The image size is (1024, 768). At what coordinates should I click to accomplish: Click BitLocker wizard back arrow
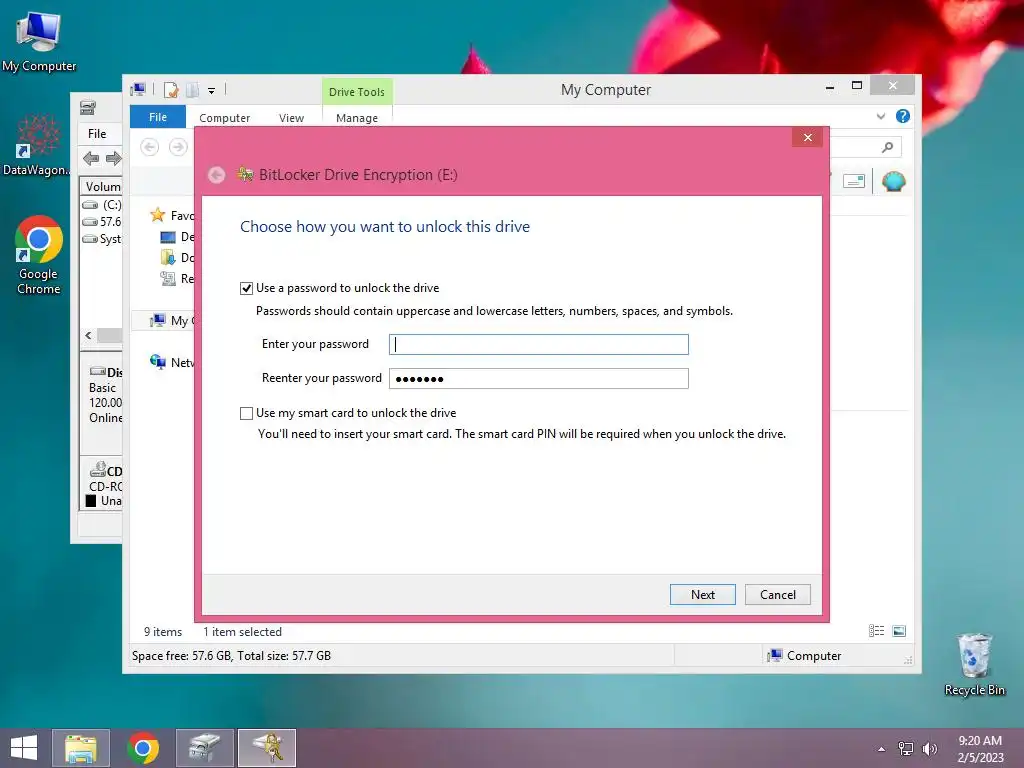click(217, 175)
